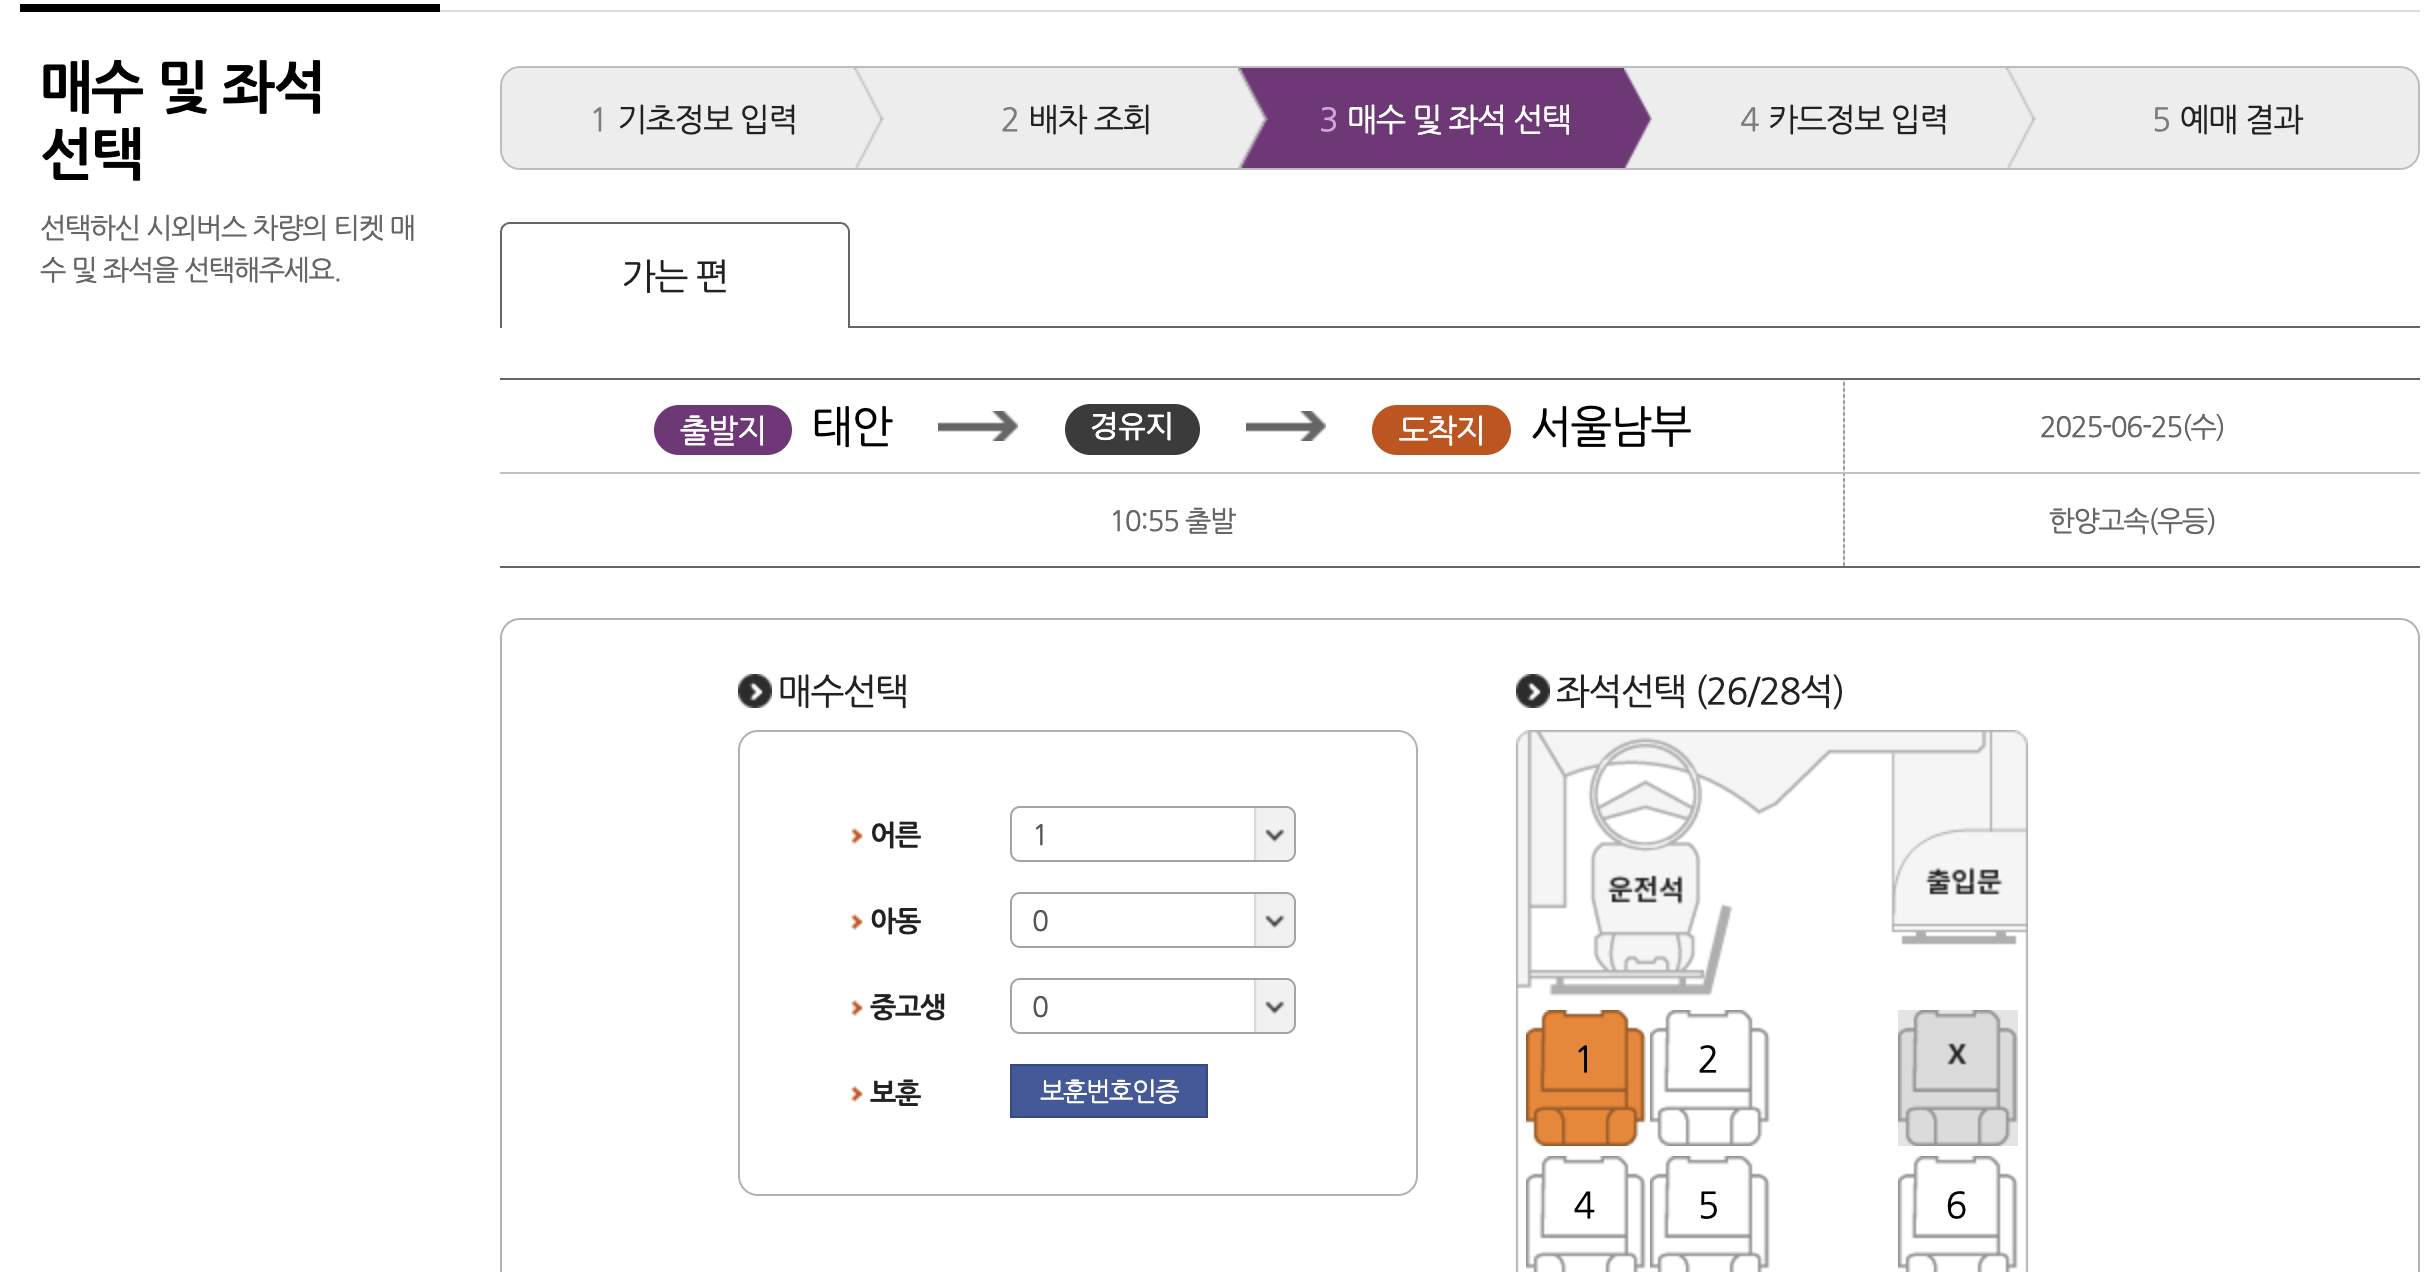Image resolution: width=2434 pixels, height=1272 pixels.
Task: Open the 어른 passenger count dropdown
Action: 1152,834
